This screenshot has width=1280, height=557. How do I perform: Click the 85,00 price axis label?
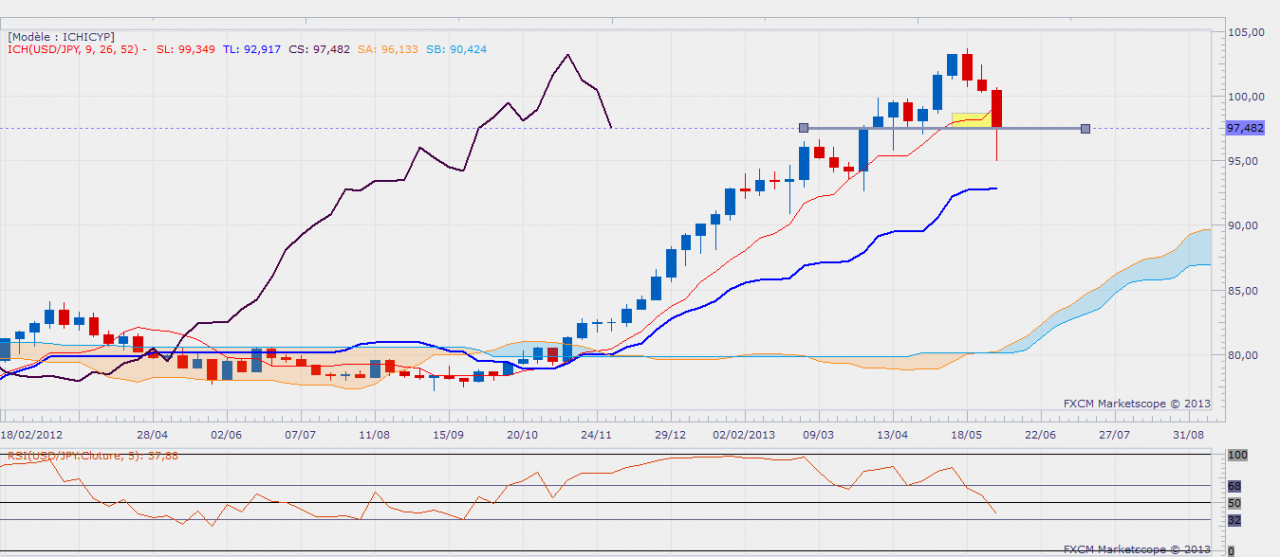click(1245, 291)
